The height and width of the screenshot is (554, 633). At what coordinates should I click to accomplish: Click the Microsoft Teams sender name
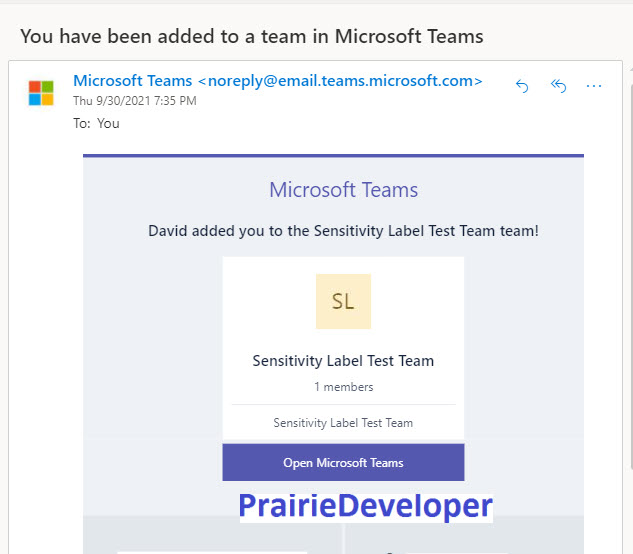coord(132,81)
